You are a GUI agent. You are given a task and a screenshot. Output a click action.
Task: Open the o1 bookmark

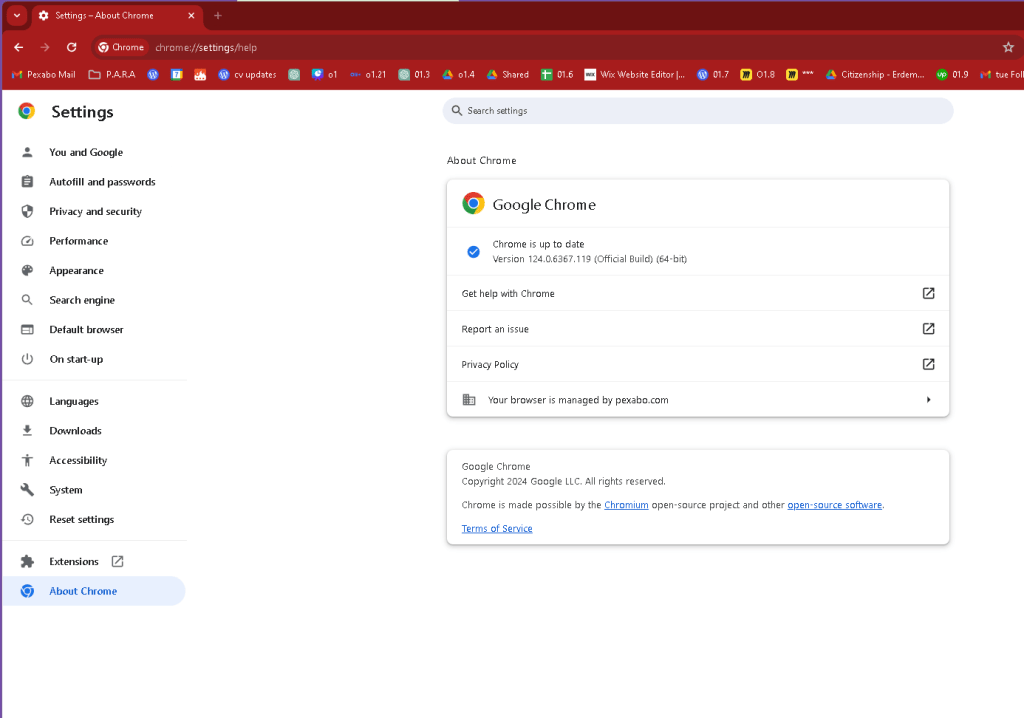[x=325, y=74]
